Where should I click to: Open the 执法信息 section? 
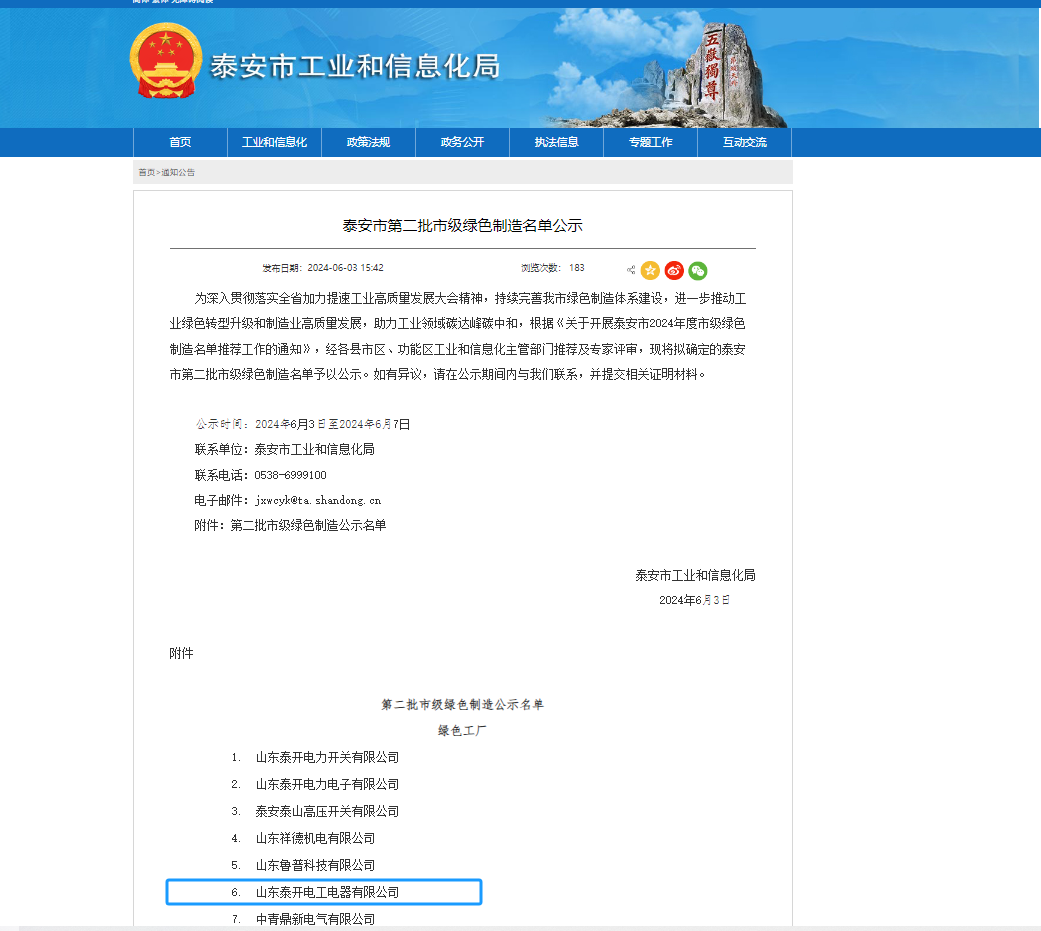point(556,142)
